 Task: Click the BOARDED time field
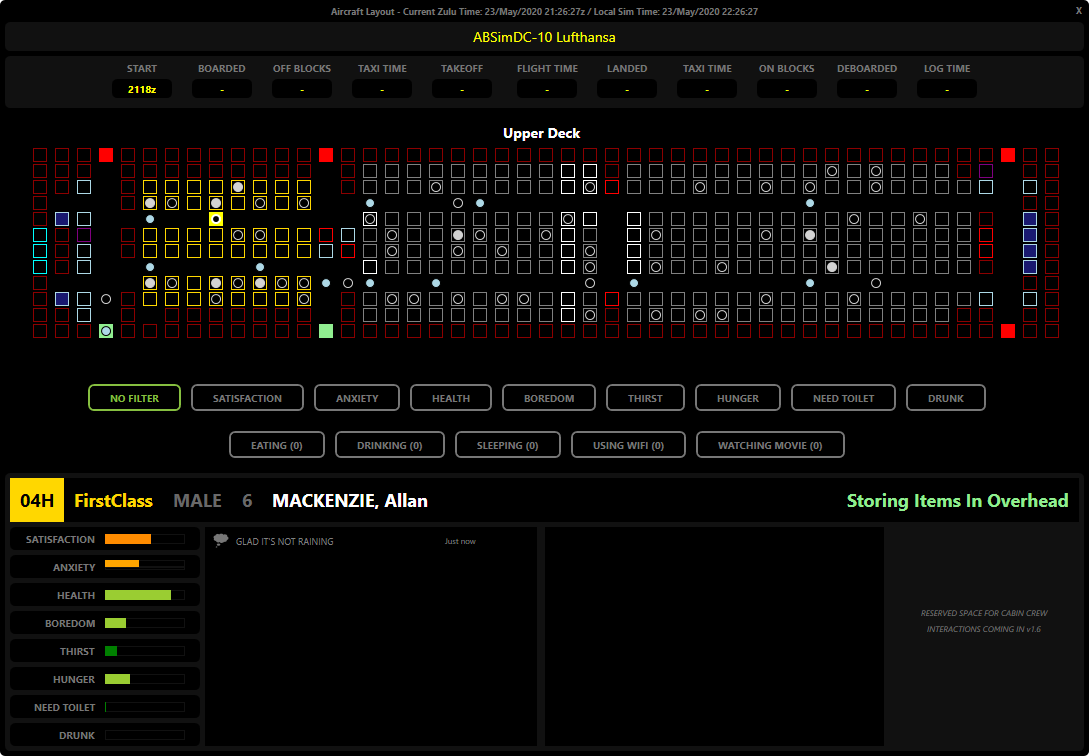(x=222, y=90)
